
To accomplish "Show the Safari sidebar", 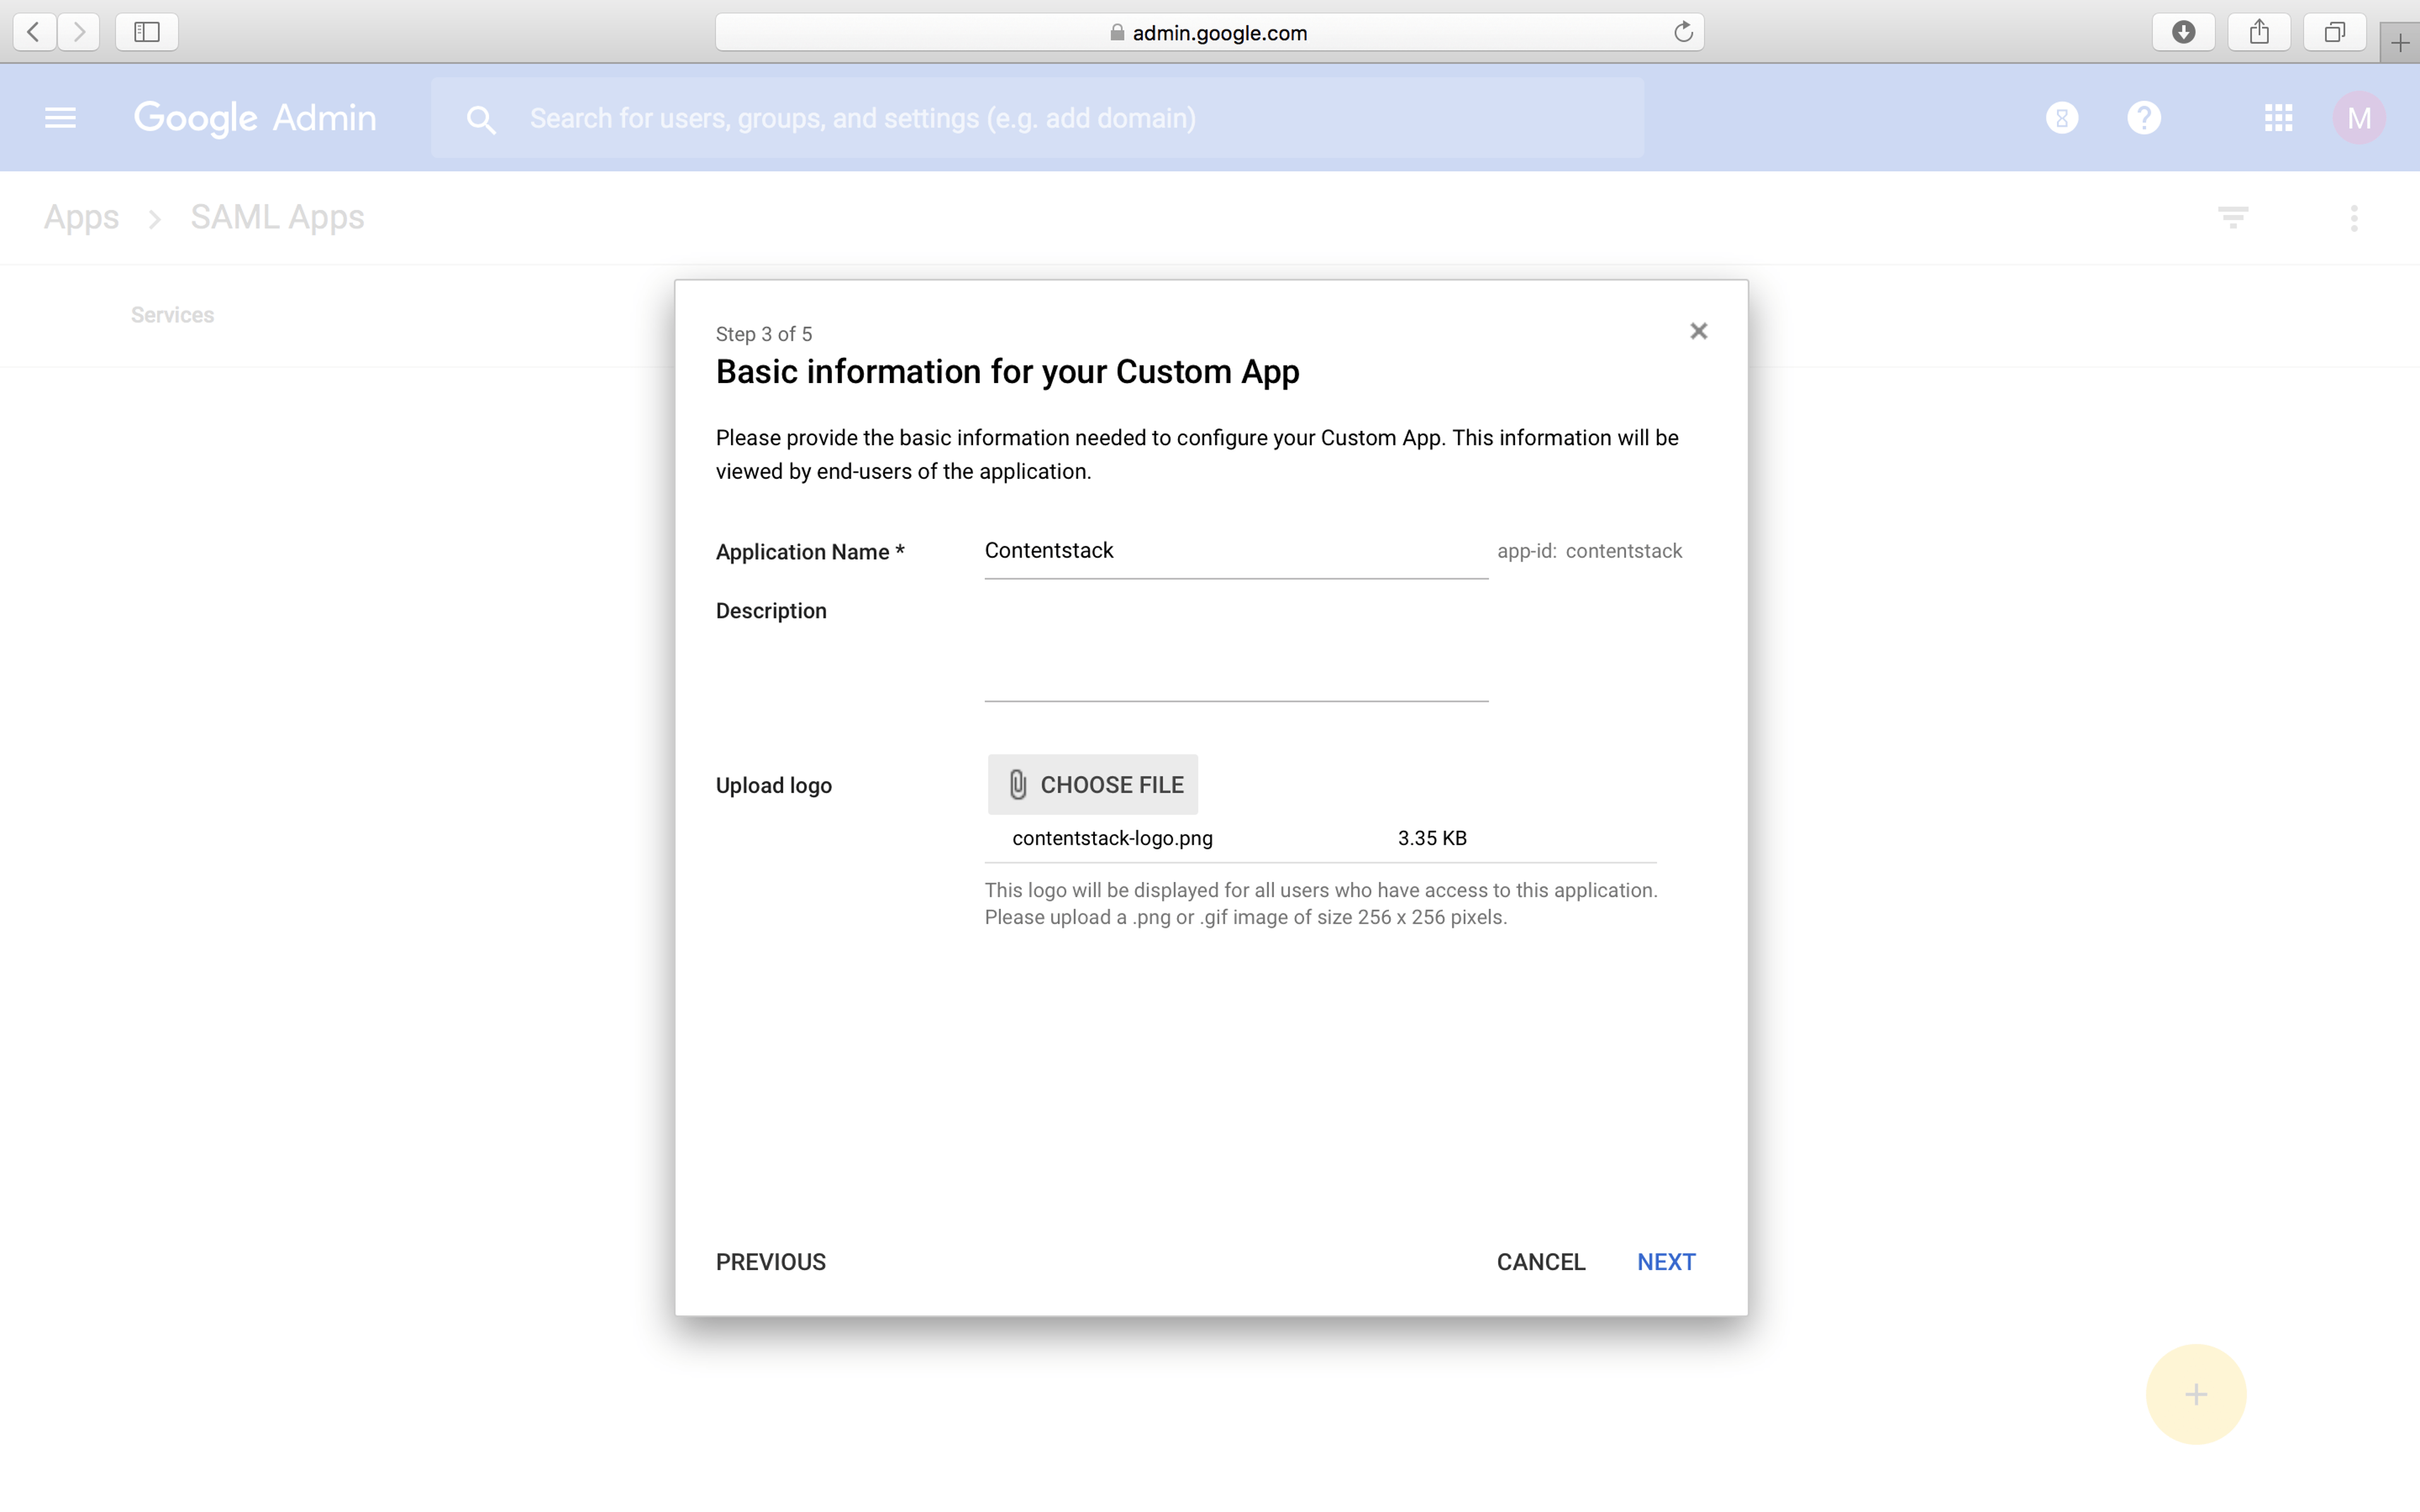I will (147, 32).
